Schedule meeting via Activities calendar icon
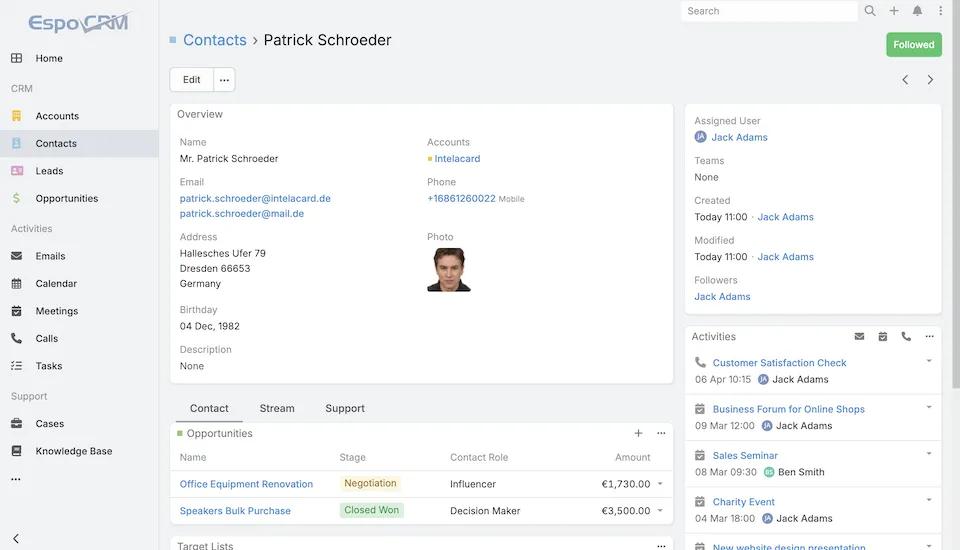This screenshot has height=550, width=960. (x=883, y=337)
